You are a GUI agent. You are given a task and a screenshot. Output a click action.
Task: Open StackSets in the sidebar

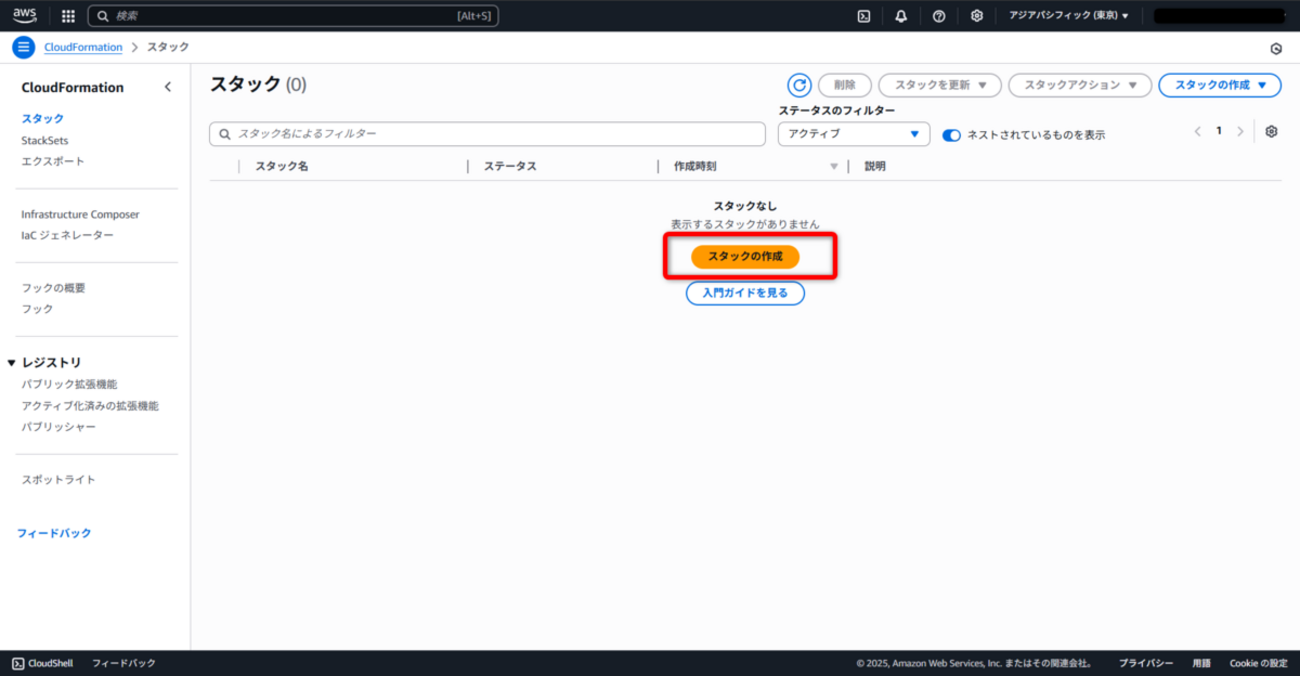pos(45,141)
